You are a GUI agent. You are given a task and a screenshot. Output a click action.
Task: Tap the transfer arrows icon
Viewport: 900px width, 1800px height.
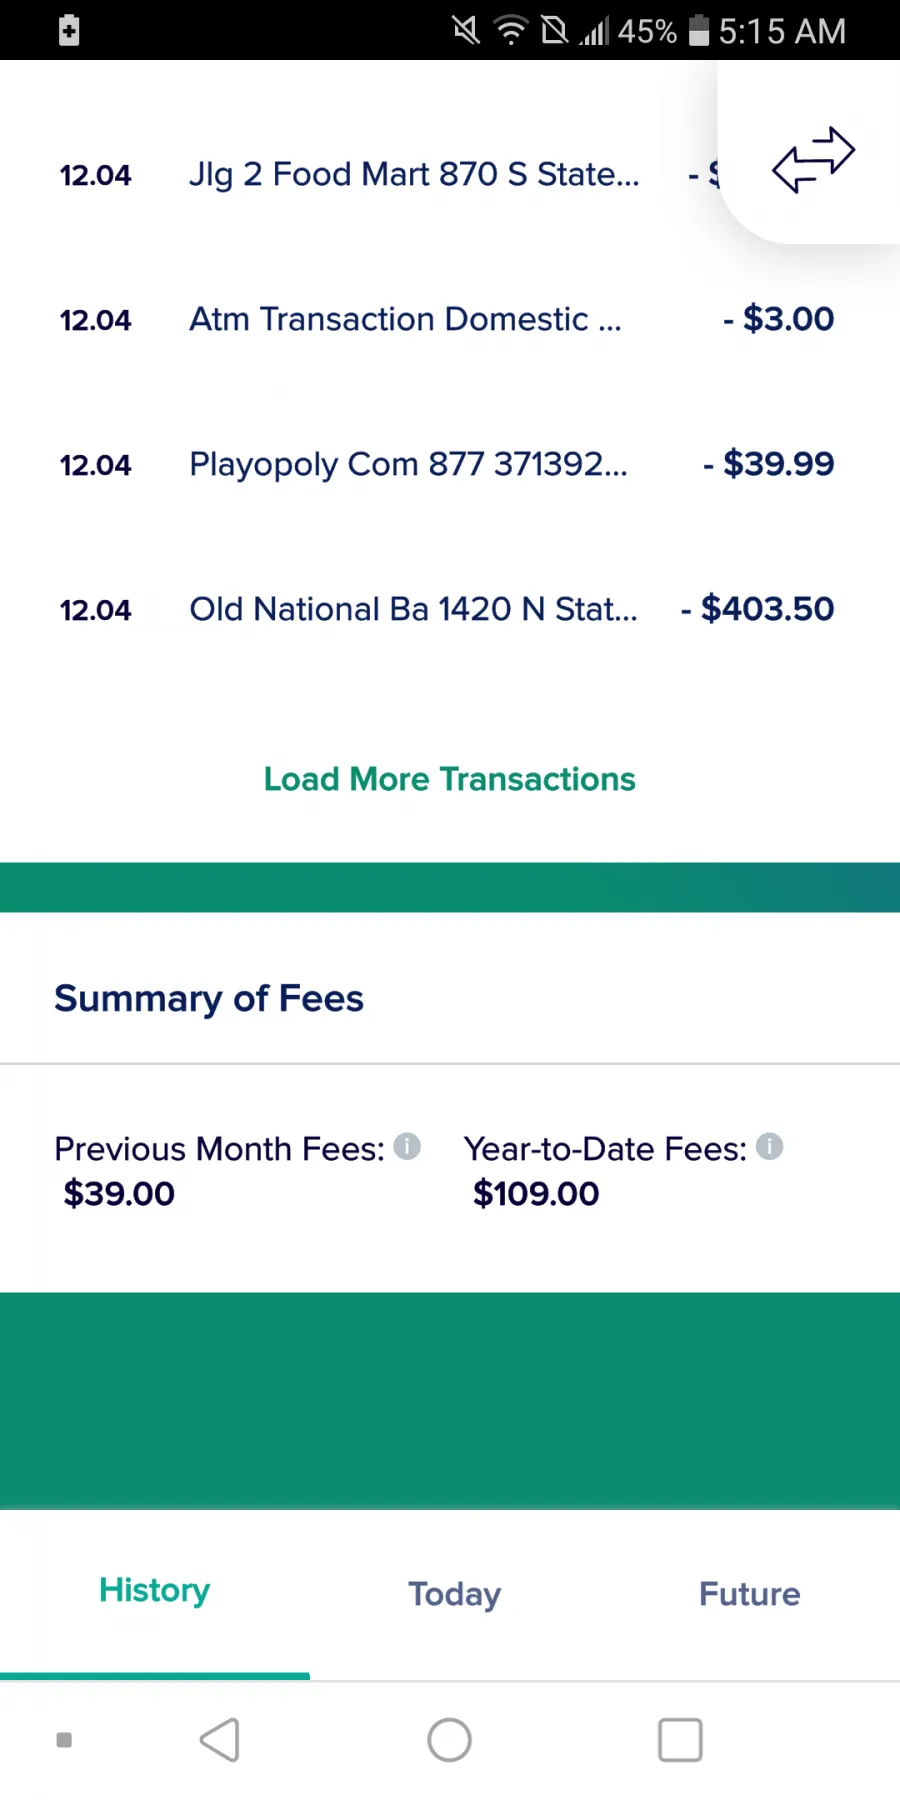[x=813, y=160]
